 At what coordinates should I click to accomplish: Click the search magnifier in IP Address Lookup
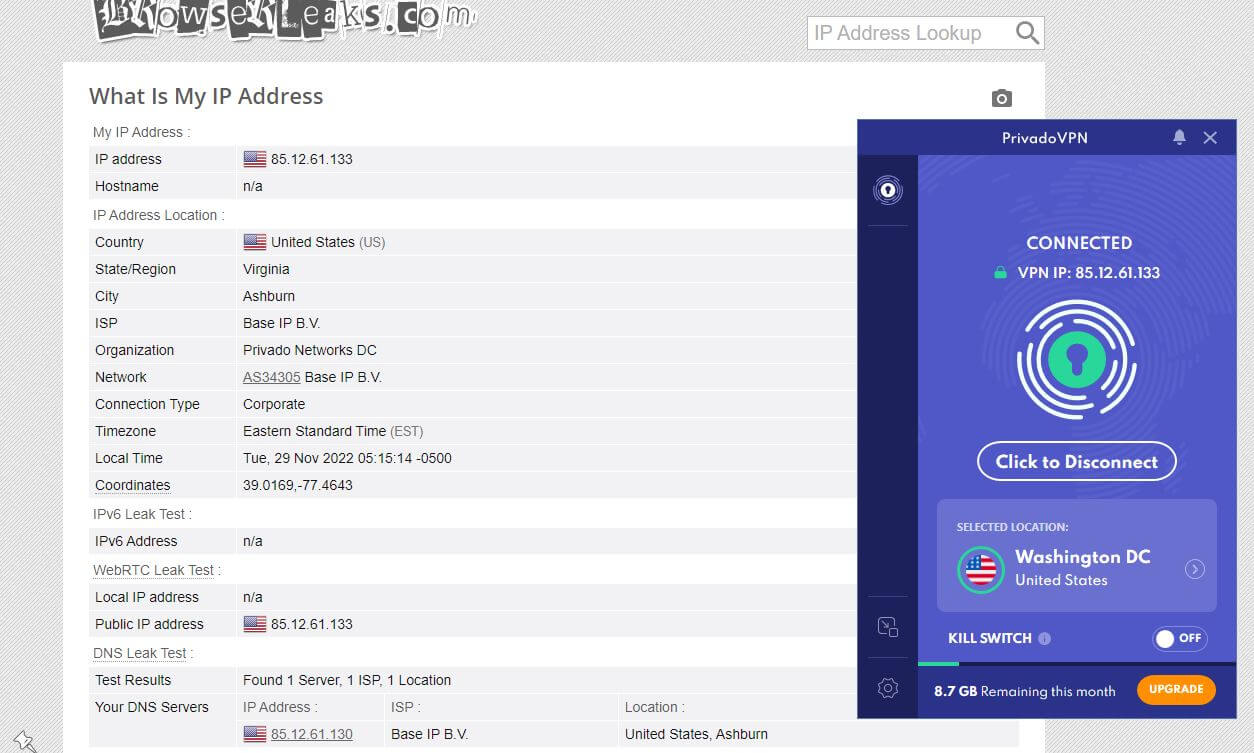[x=1027, y=33]
